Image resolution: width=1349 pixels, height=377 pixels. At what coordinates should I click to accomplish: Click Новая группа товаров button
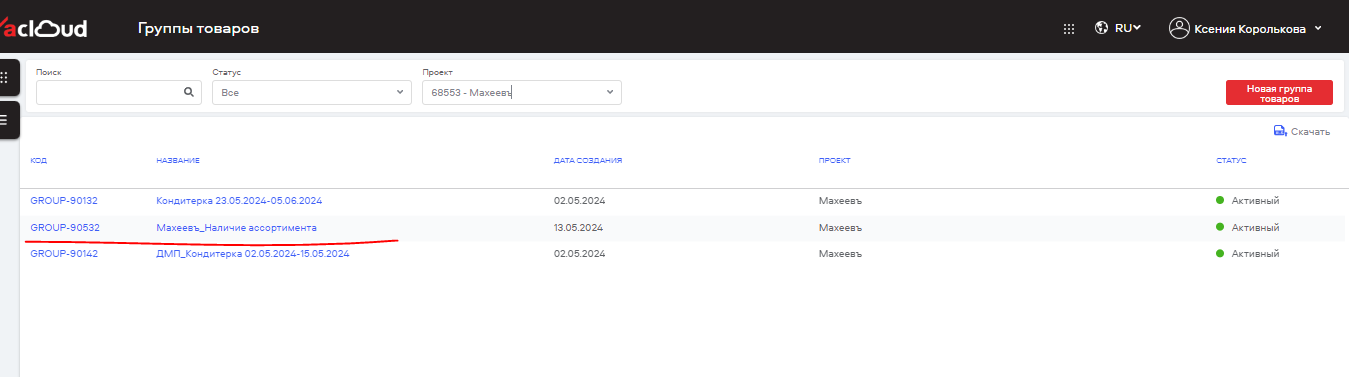coord(1279,93)
